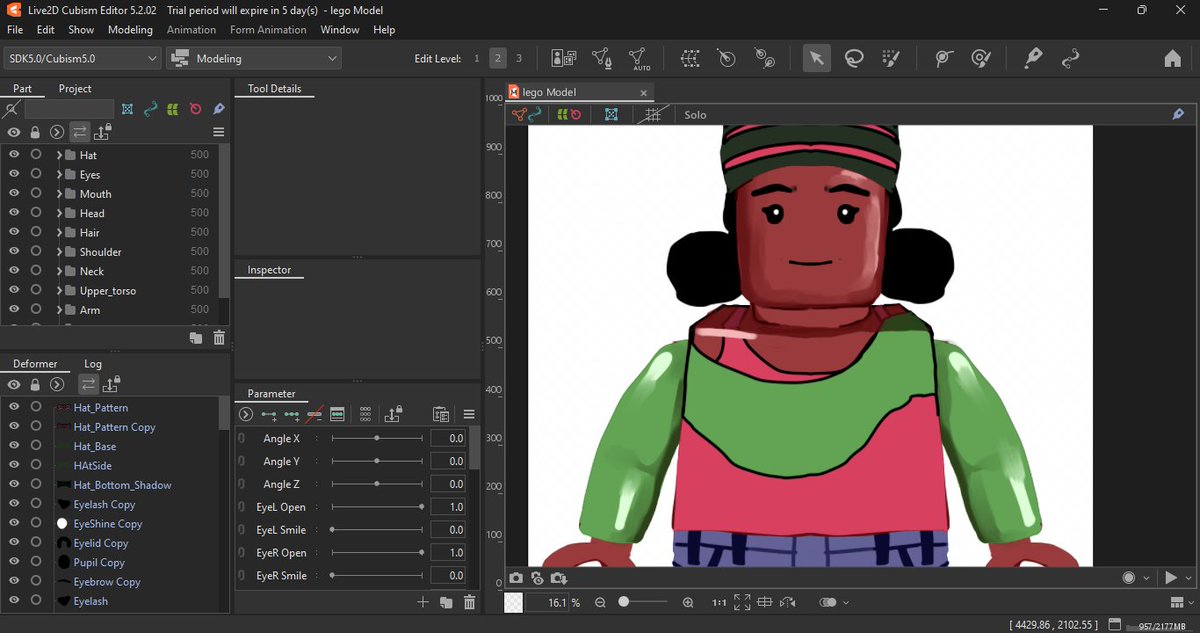1200x633 pixels.
Task: Fit canvas to window using expand icon
Action: coord(741,602)
